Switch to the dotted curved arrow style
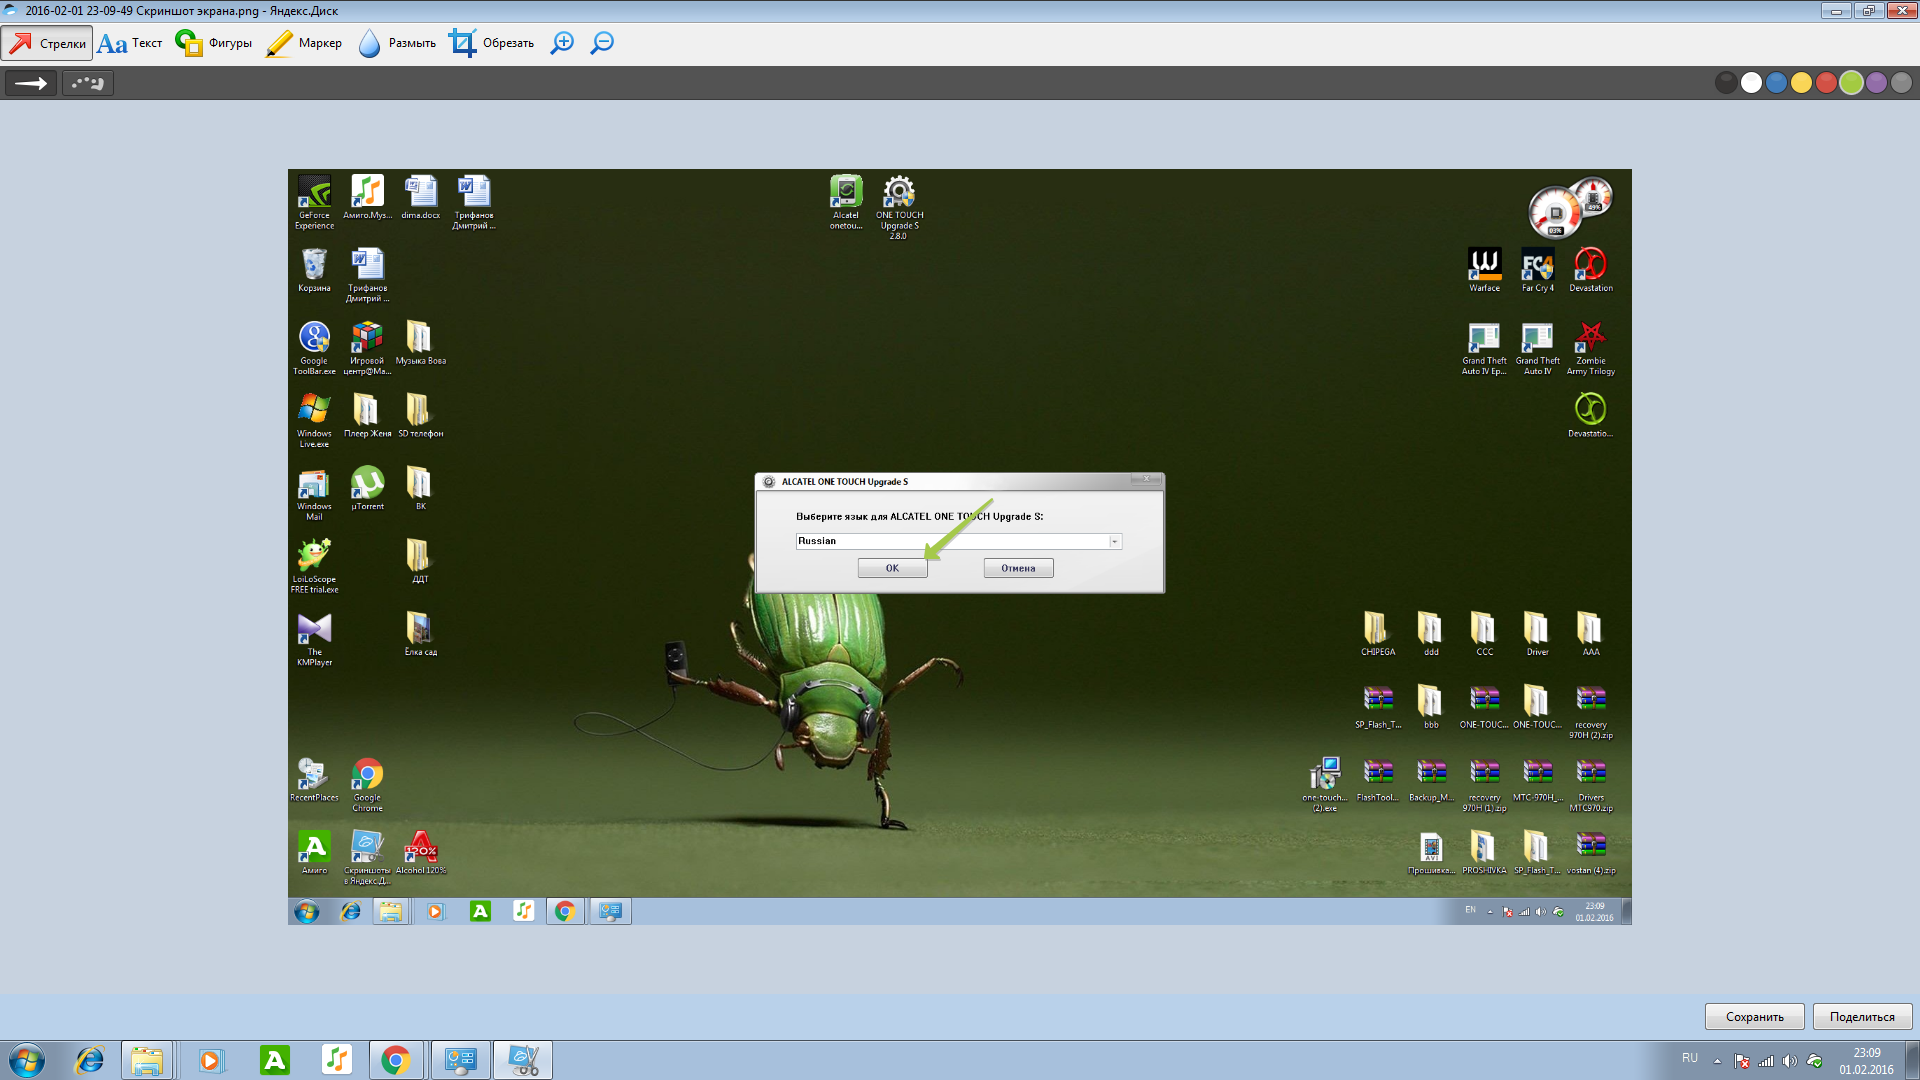This screenshot has width=1920, height=1080. [x=88, y=83]
